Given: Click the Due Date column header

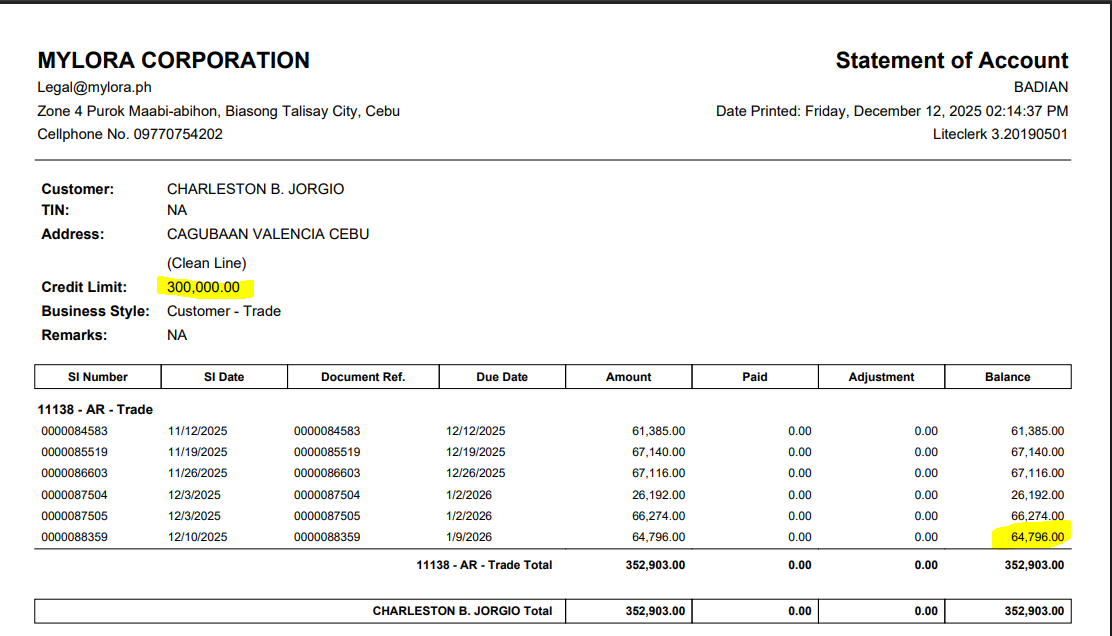Looking at the screenshot, I should [x=502, y=377].
